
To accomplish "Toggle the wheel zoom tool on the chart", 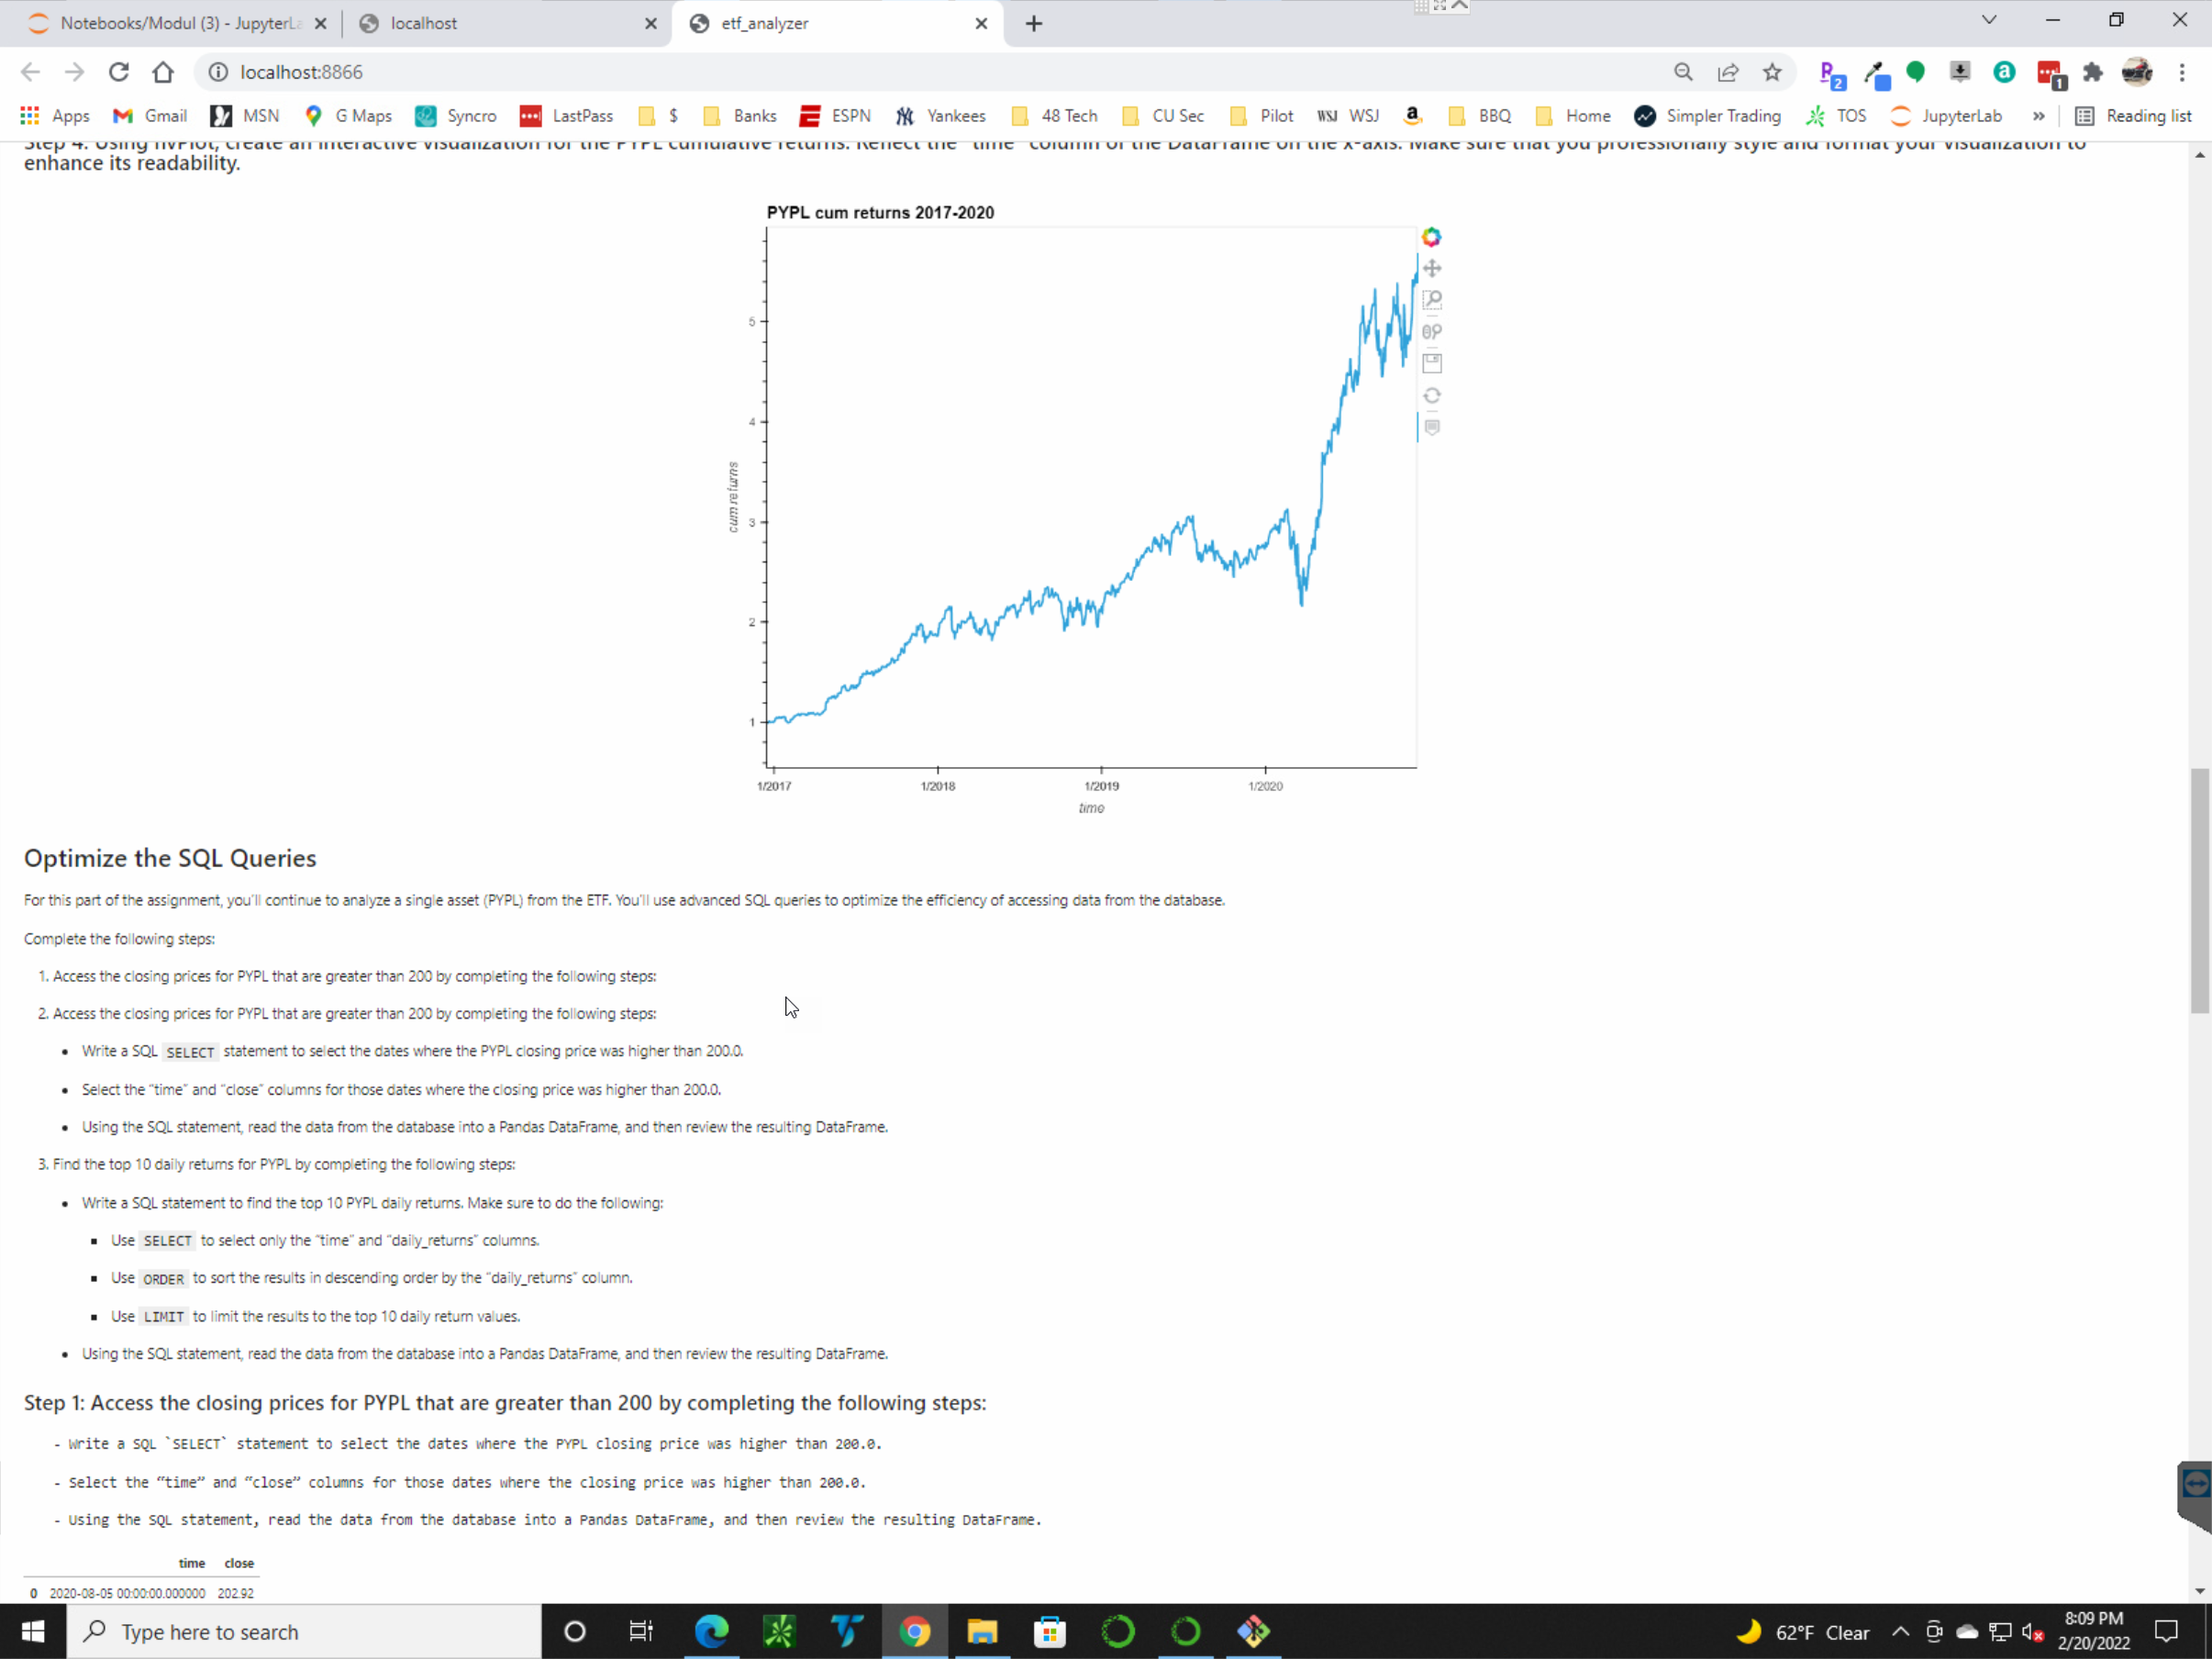I will pyautogui.click(x=1433, y=331).
